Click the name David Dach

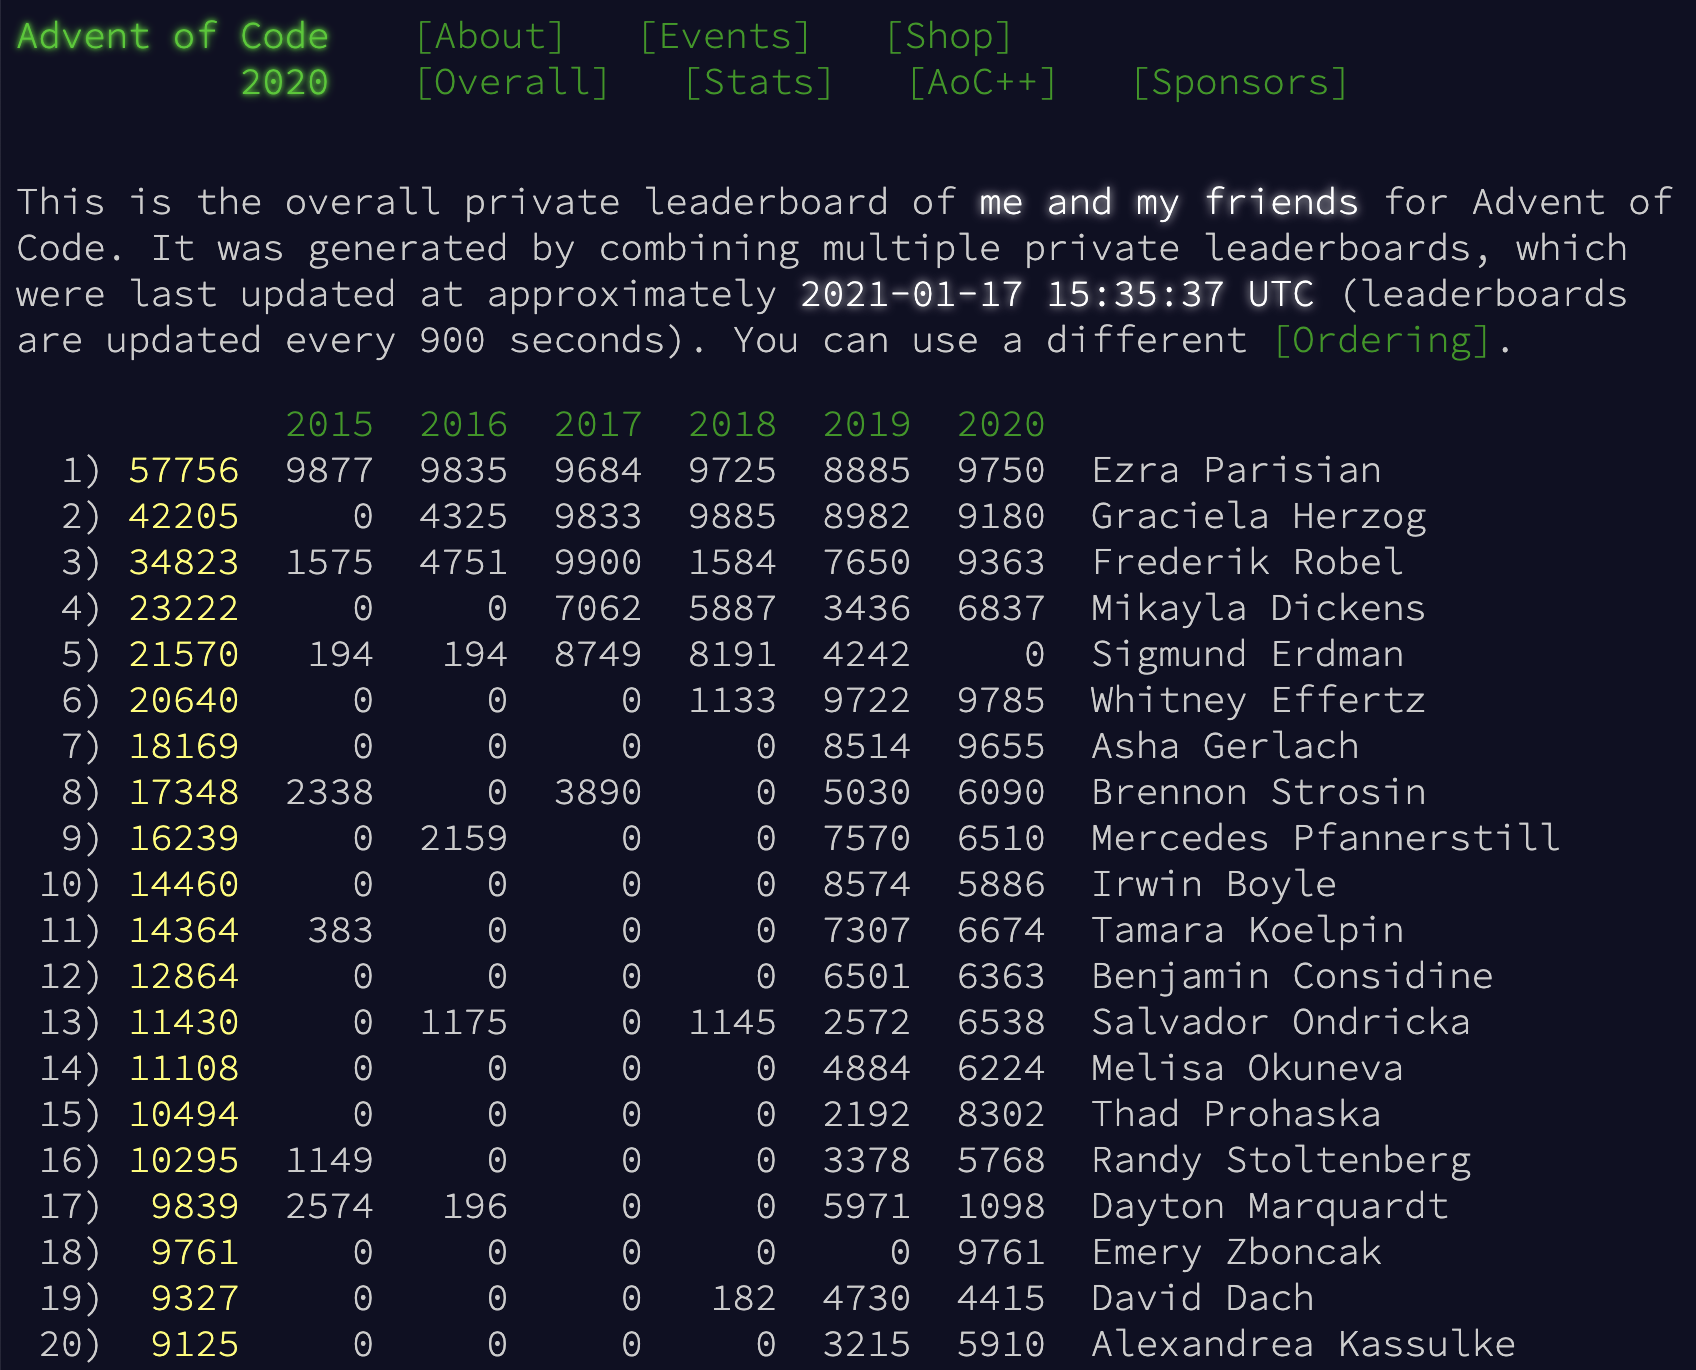click(x=1203, y=1299)
